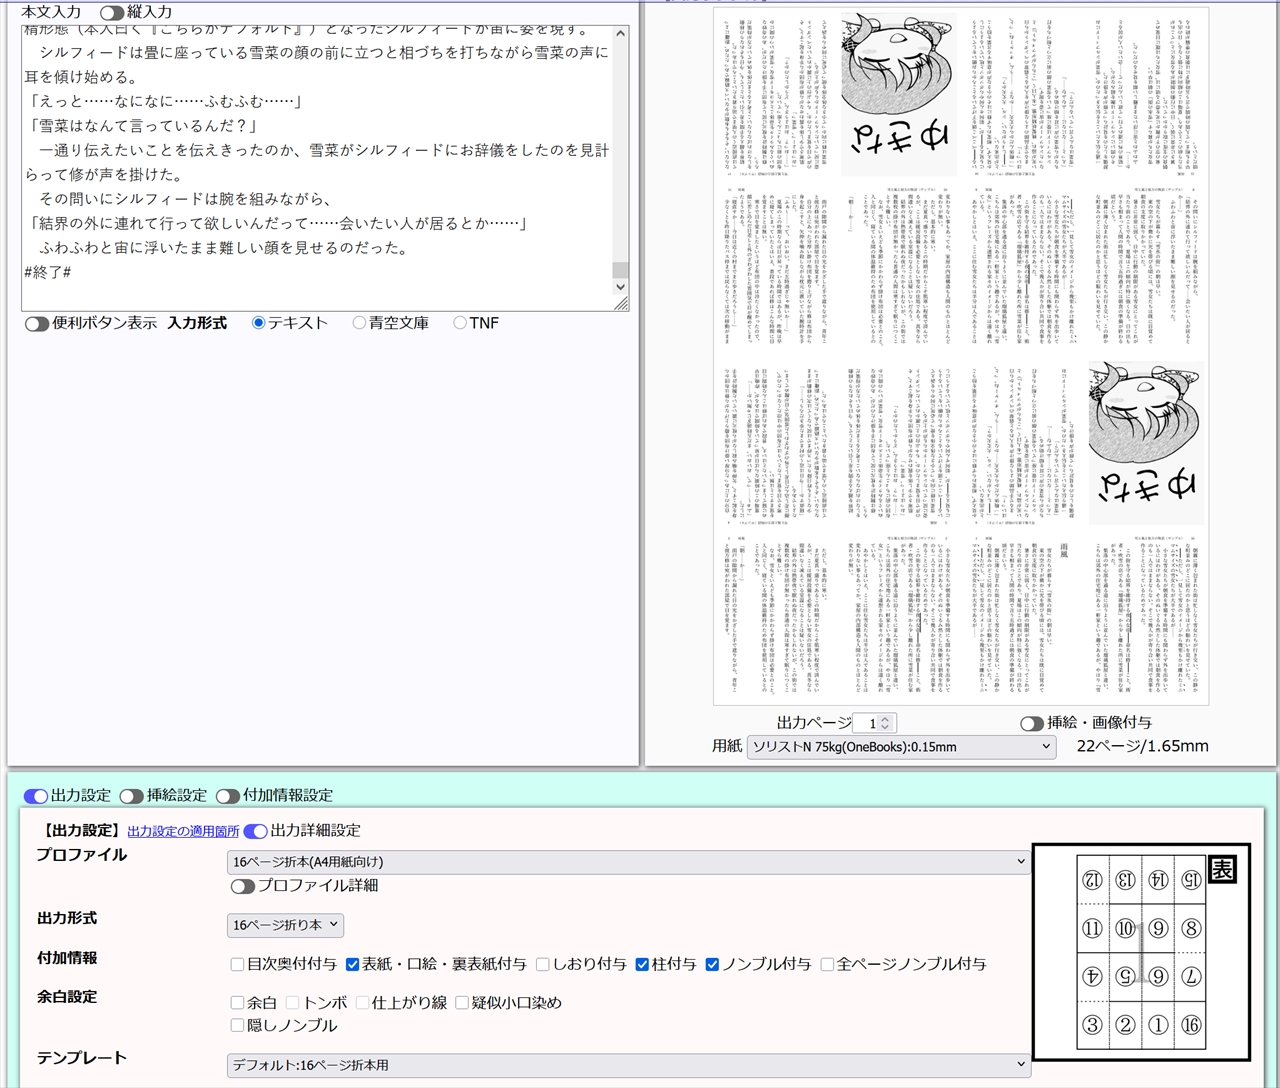Viewport: 1280px width, 1088px height.
Task: Expand the プロファイル詳細 section
Action: pos(243,886)
